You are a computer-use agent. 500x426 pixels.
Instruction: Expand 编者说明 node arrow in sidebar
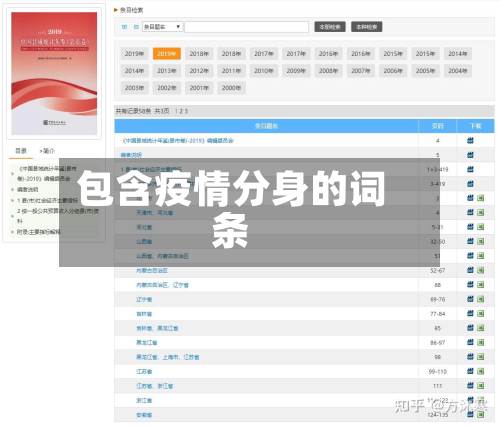pyautogui.click(x=13, y=189)
